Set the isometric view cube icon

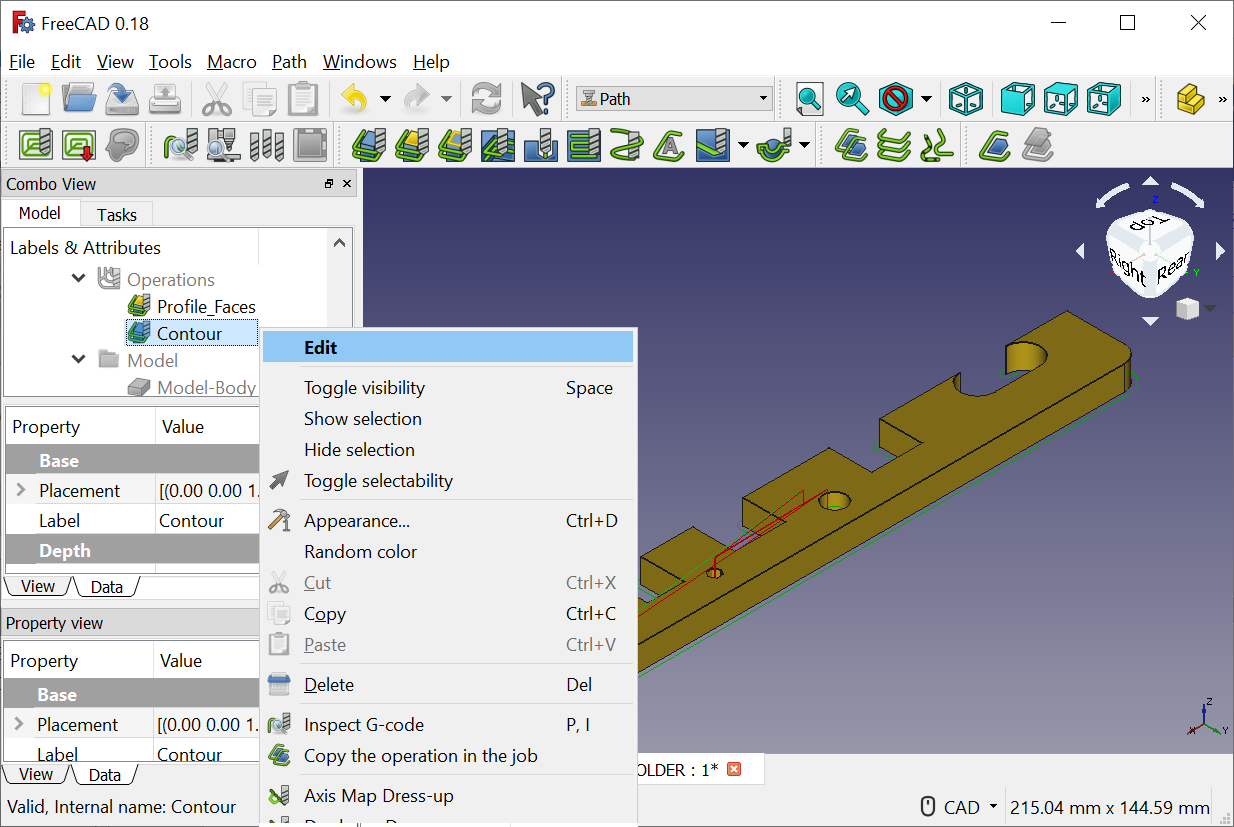click(966, 99)
